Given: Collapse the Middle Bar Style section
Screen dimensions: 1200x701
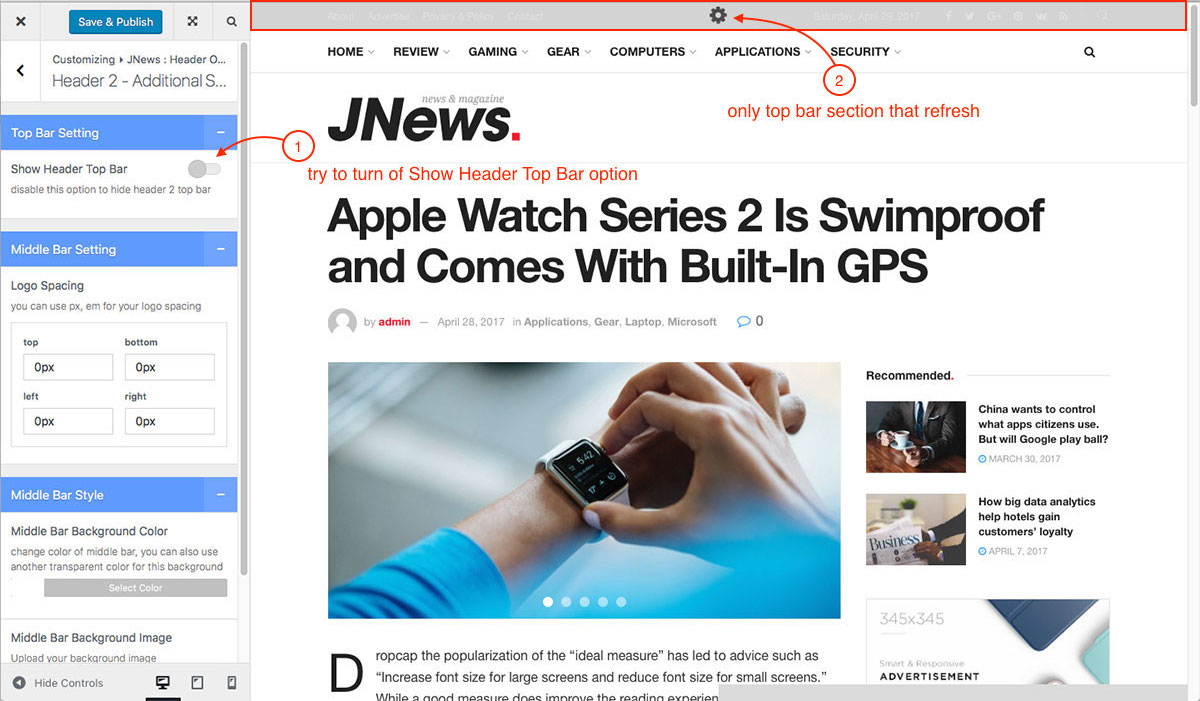Looking at the screenshot, I should 220,495.
